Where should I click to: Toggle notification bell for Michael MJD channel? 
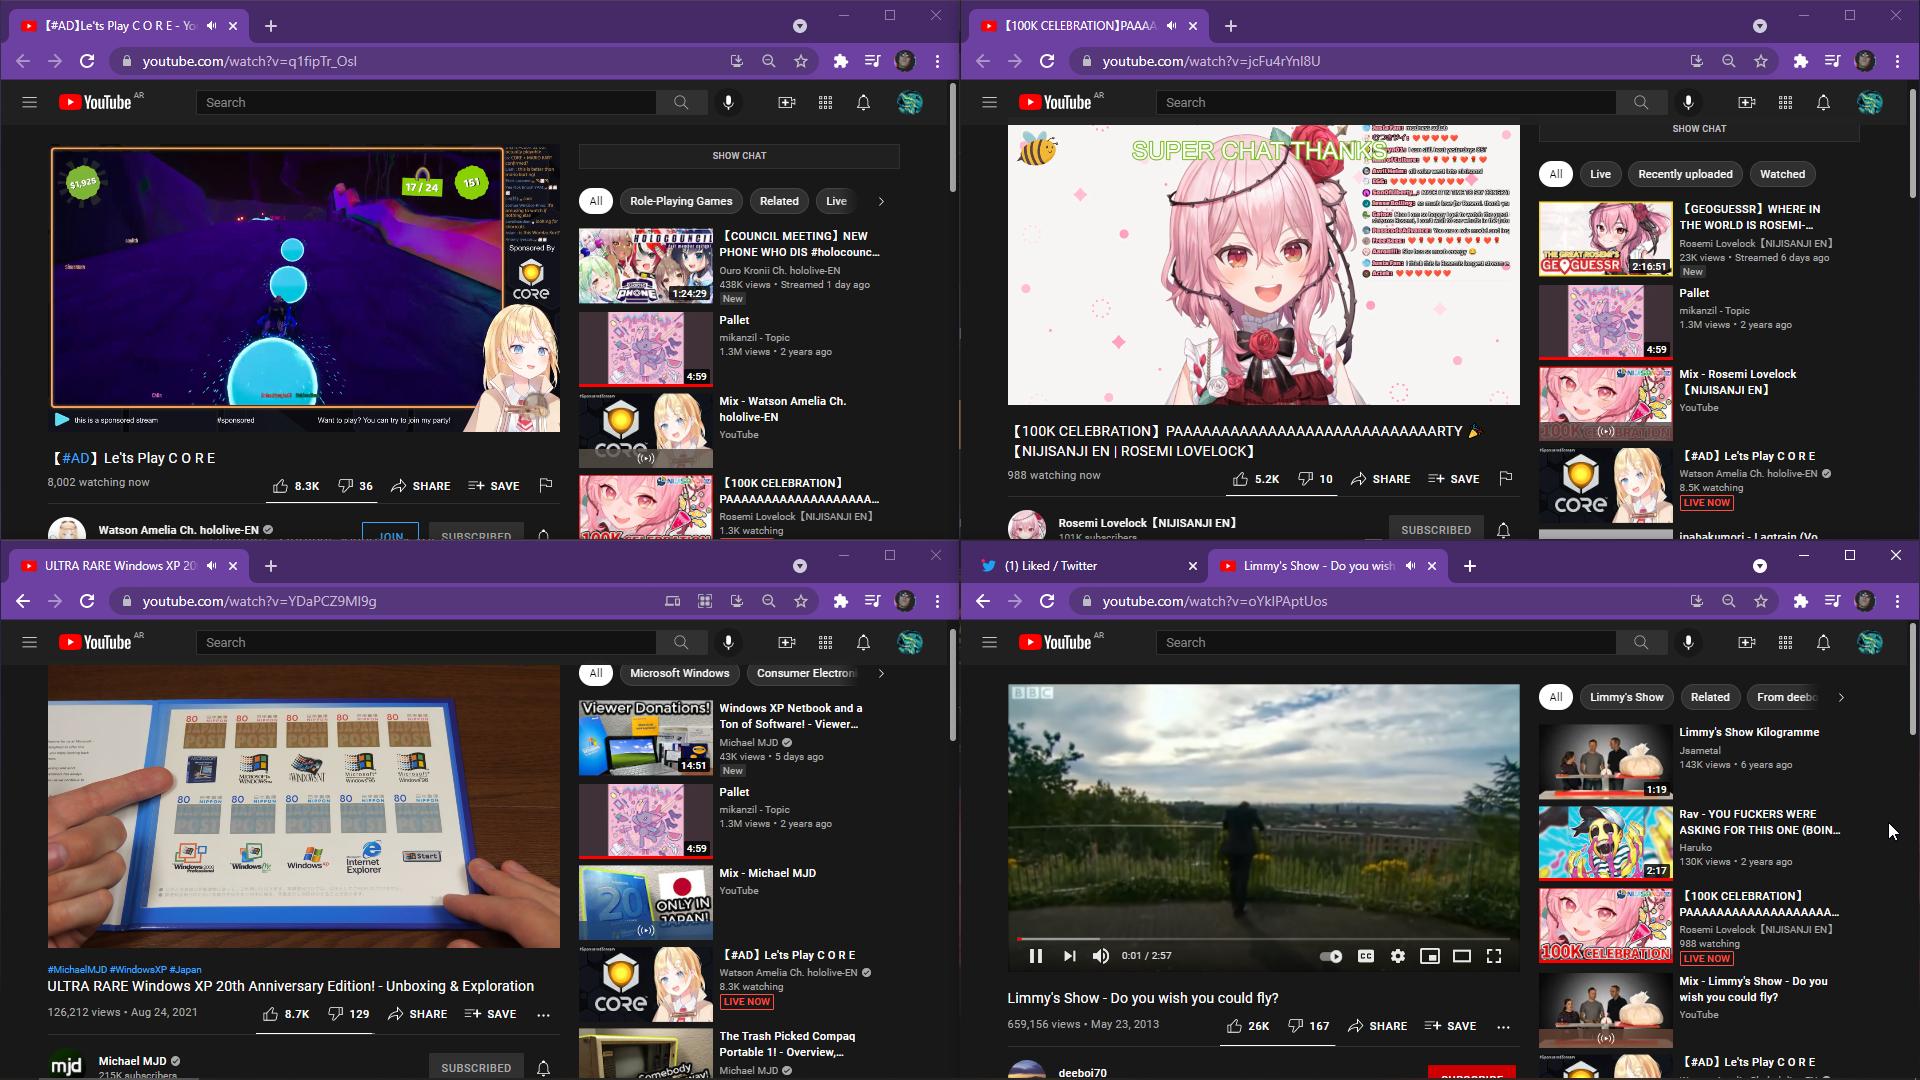(543, 1068)
